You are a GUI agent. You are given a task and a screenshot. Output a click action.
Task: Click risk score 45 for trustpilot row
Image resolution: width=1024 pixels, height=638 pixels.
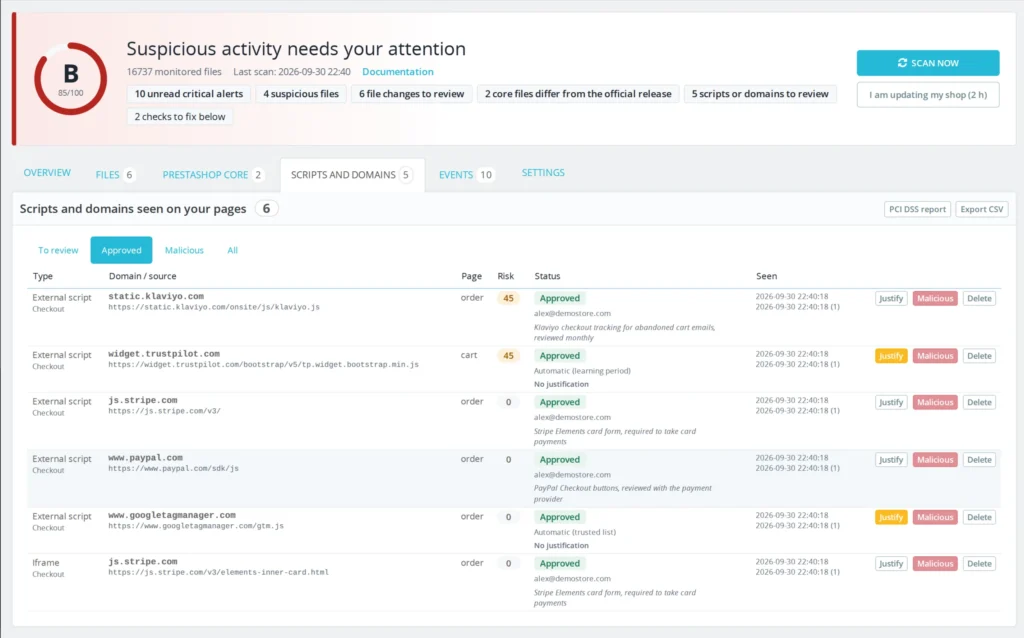tap(508, 356)
